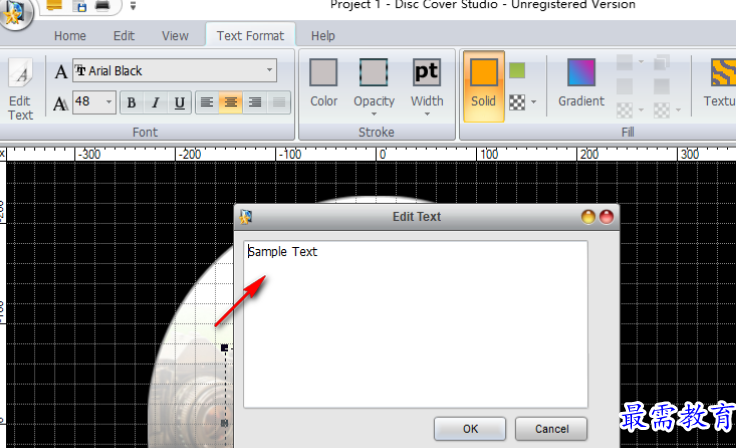Viewport: 743px width, 448px height.
Task: Switch to the Edit ribbon tab
Action: pyautogui.click(x=124, y=36)
